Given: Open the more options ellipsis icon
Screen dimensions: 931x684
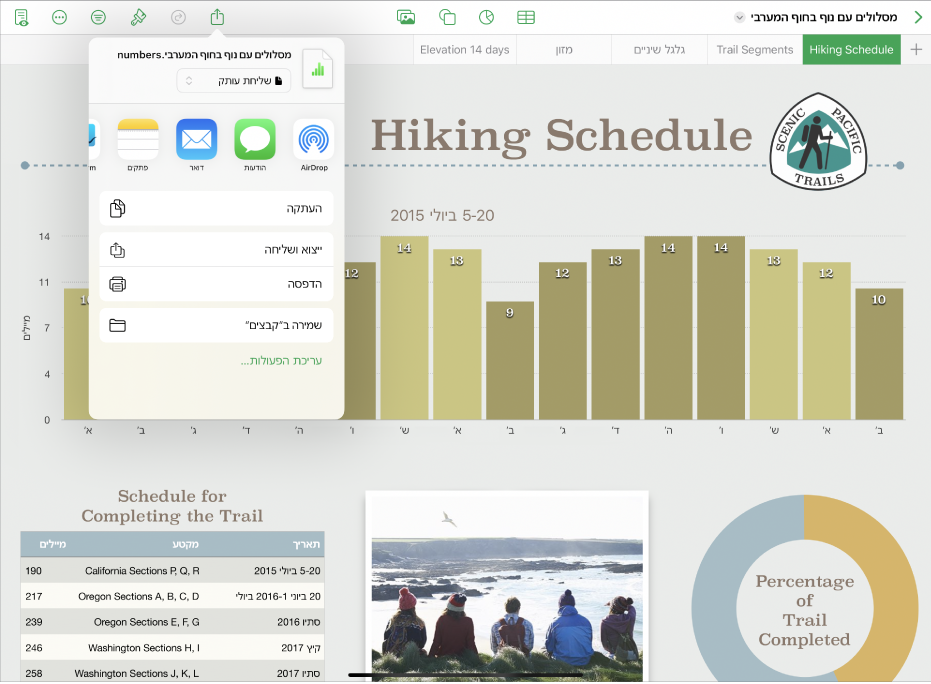Looking at the screenshot, I should 59,18.
